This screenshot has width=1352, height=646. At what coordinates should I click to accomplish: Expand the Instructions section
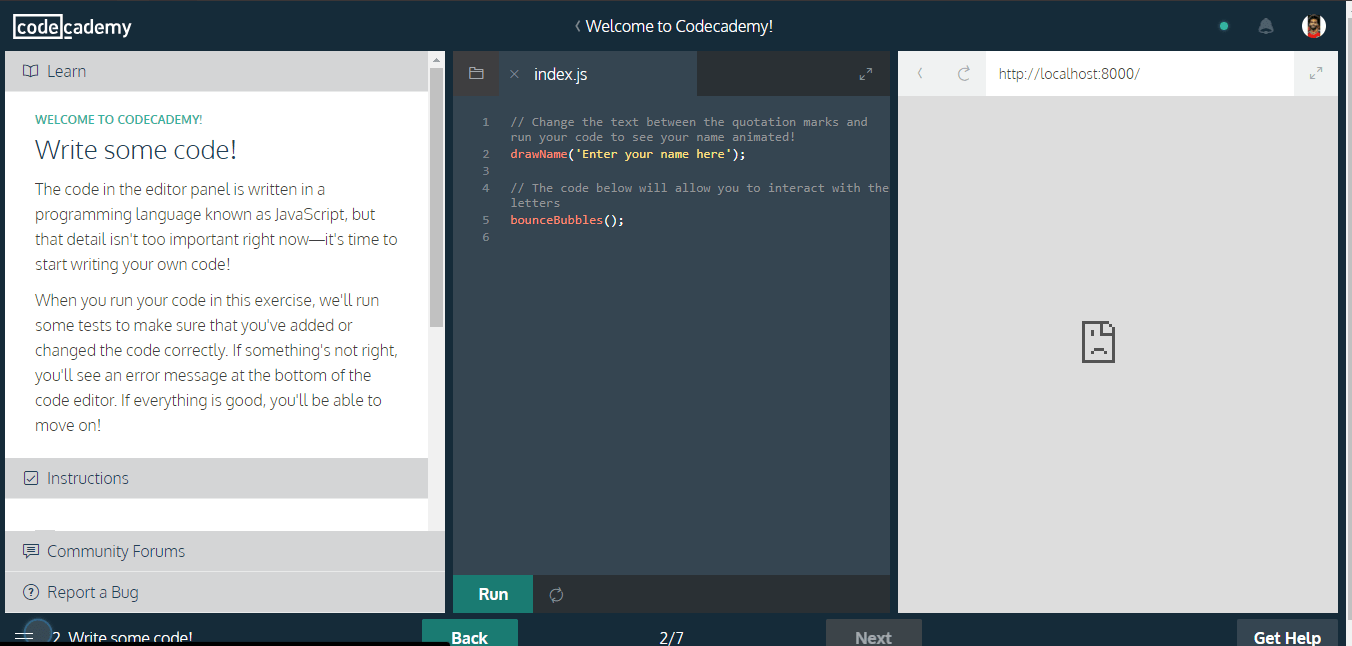point(87,478)
